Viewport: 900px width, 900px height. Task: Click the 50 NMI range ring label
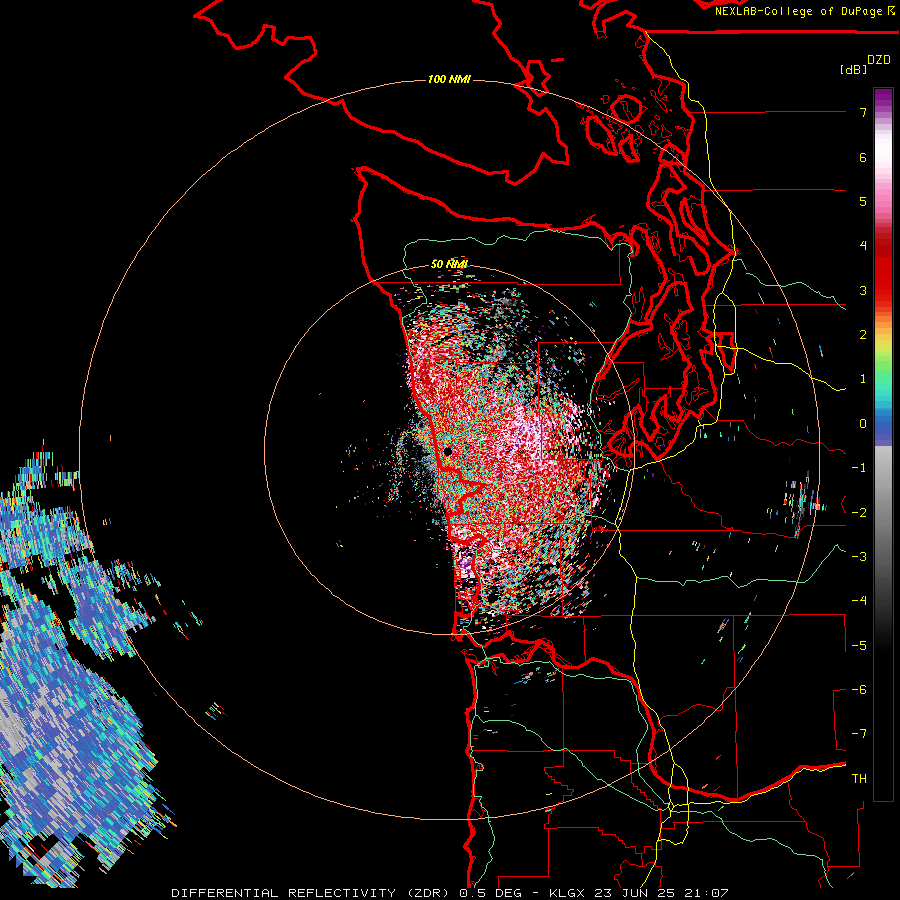pos(449,264)
